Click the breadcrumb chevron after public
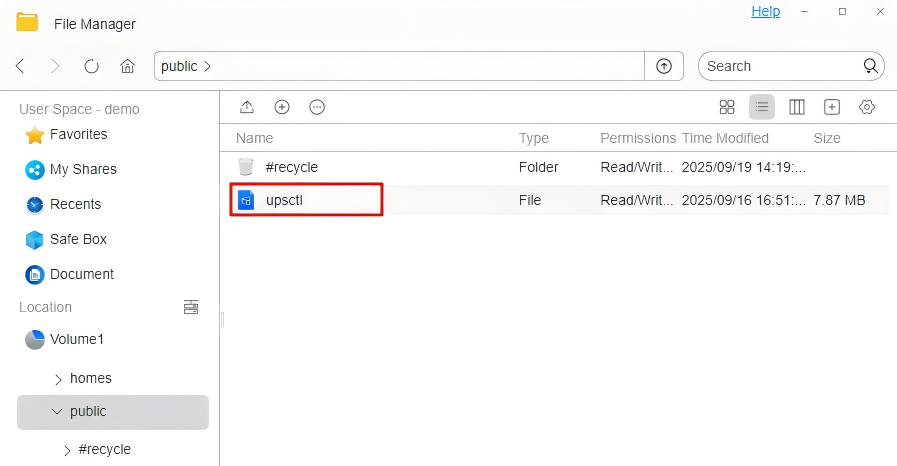Screen dimensions: 897x466 coord(207,66)
